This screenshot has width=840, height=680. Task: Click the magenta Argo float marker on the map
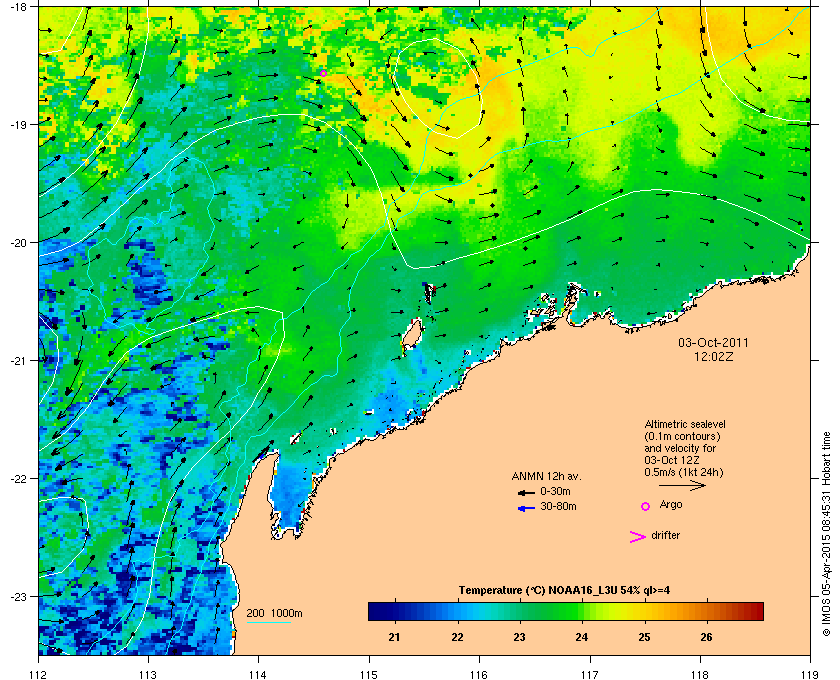[323, 73]
